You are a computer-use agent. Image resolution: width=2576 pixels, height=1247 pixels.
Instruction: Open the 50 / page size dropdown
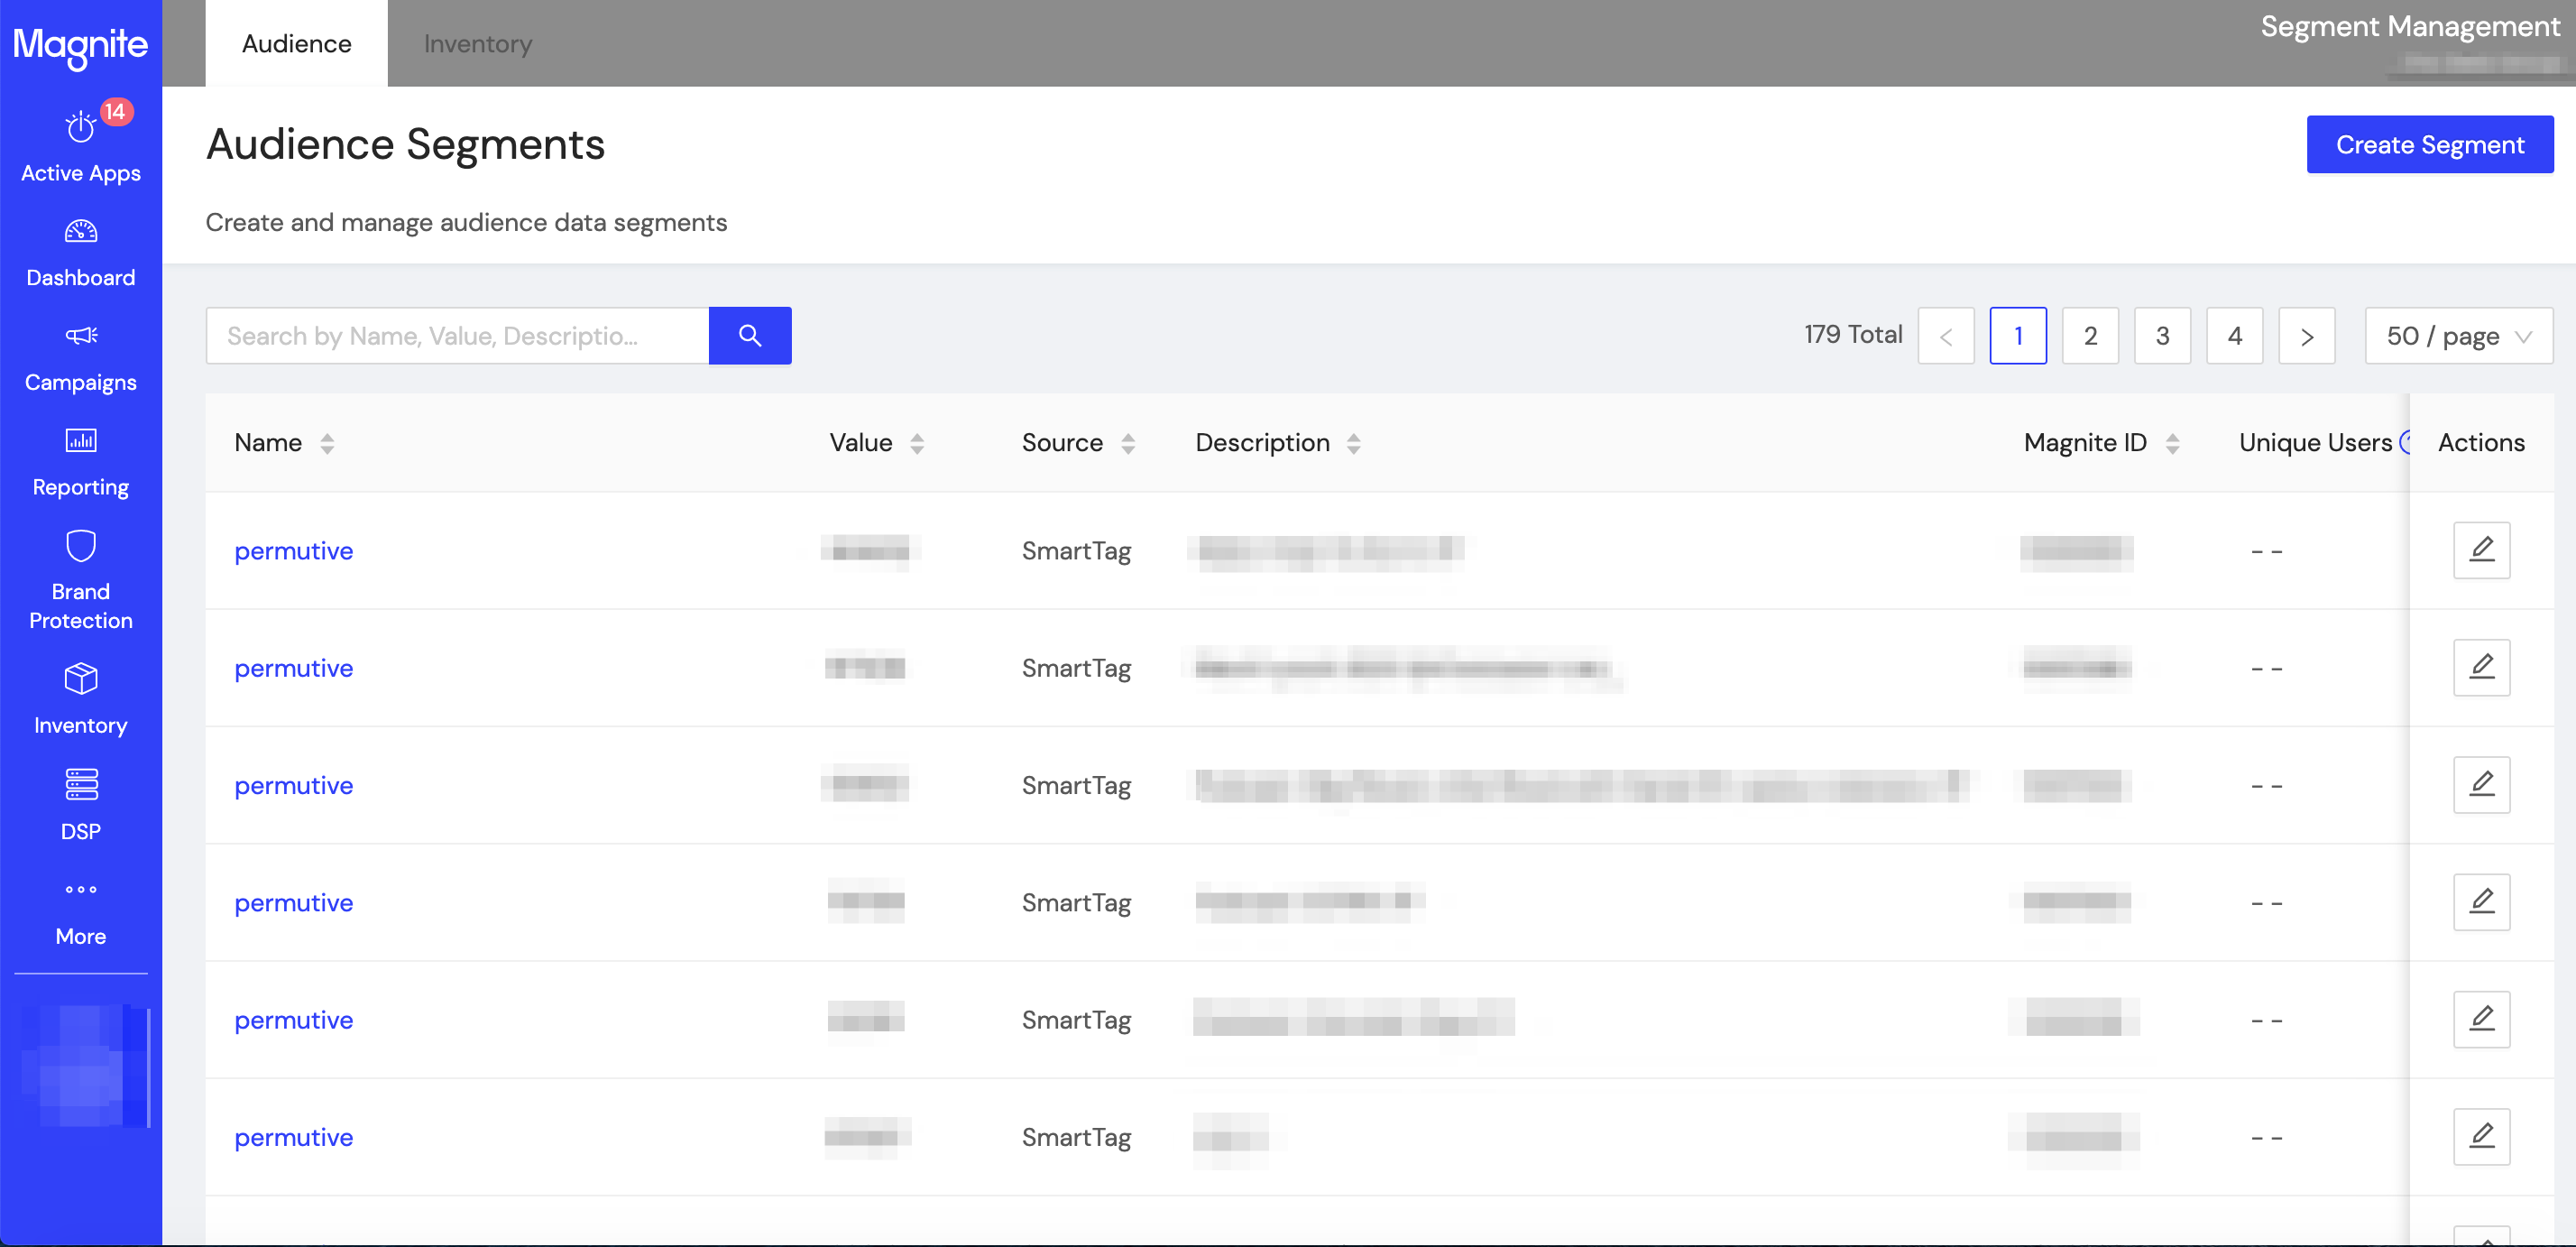2458,336
